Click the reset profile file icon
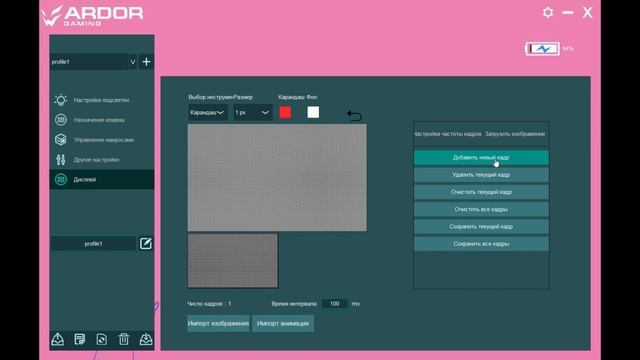Screen dimensions: 640x360 click(102, 339)
